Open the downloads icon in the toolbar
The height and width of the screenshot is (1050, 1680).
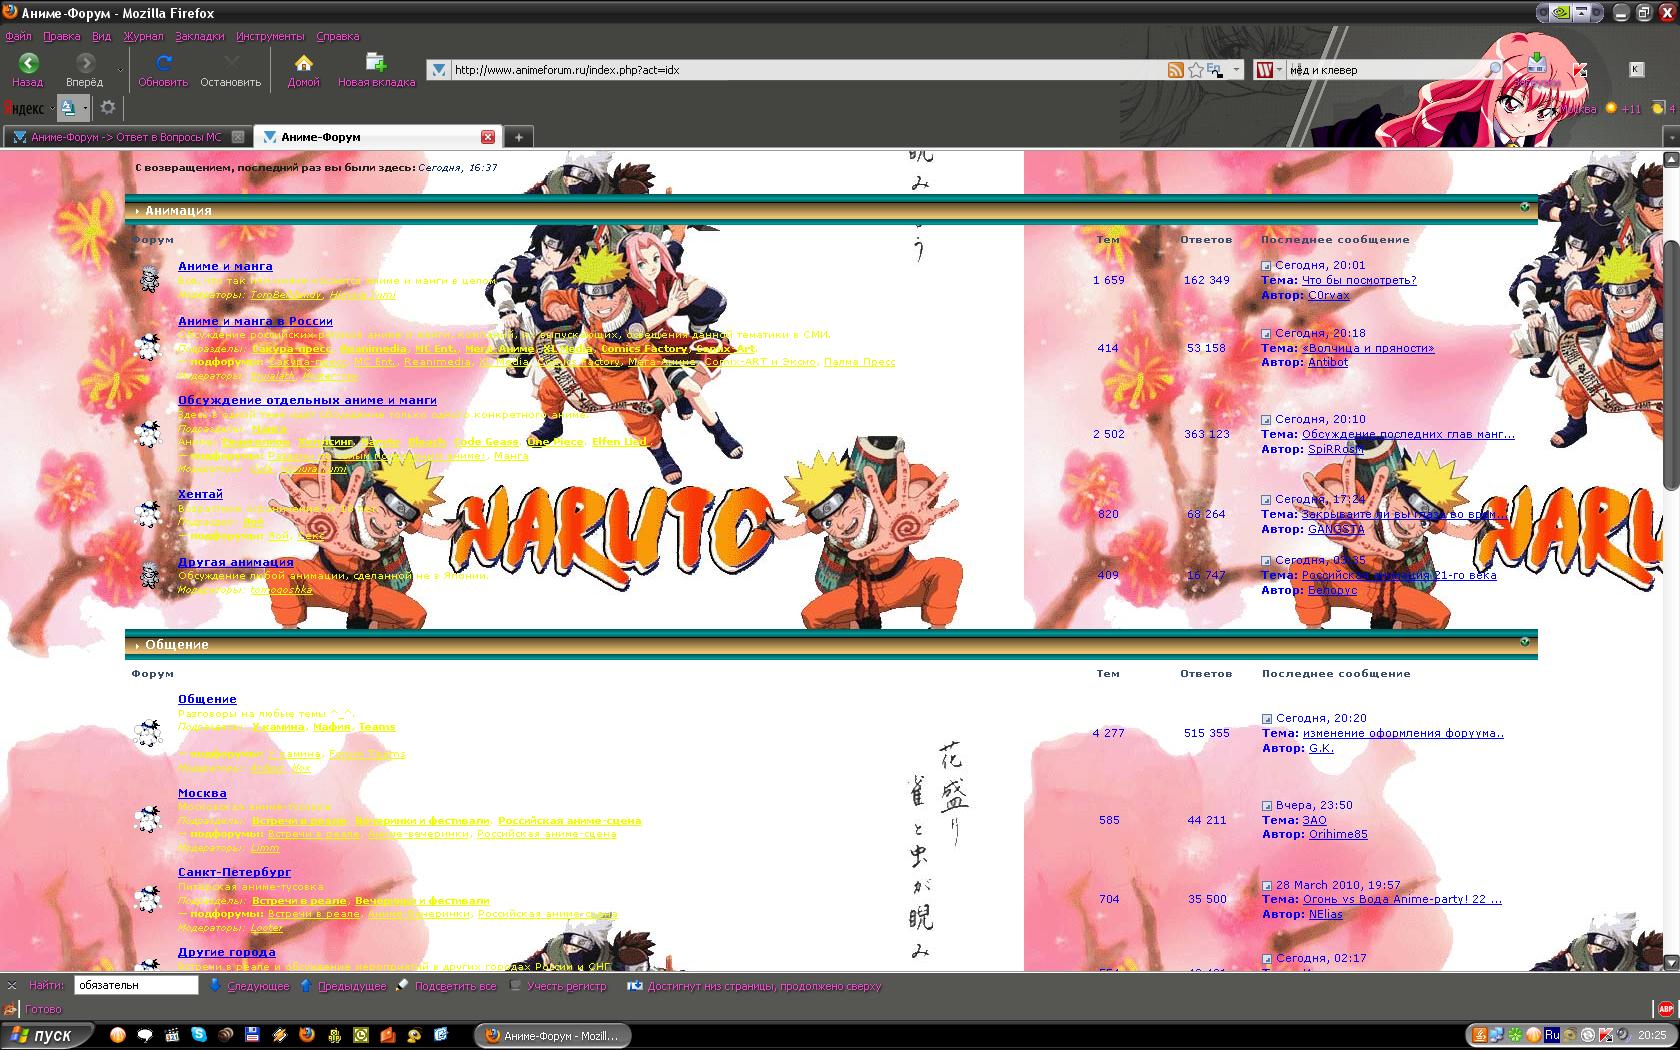point(1537,64)
